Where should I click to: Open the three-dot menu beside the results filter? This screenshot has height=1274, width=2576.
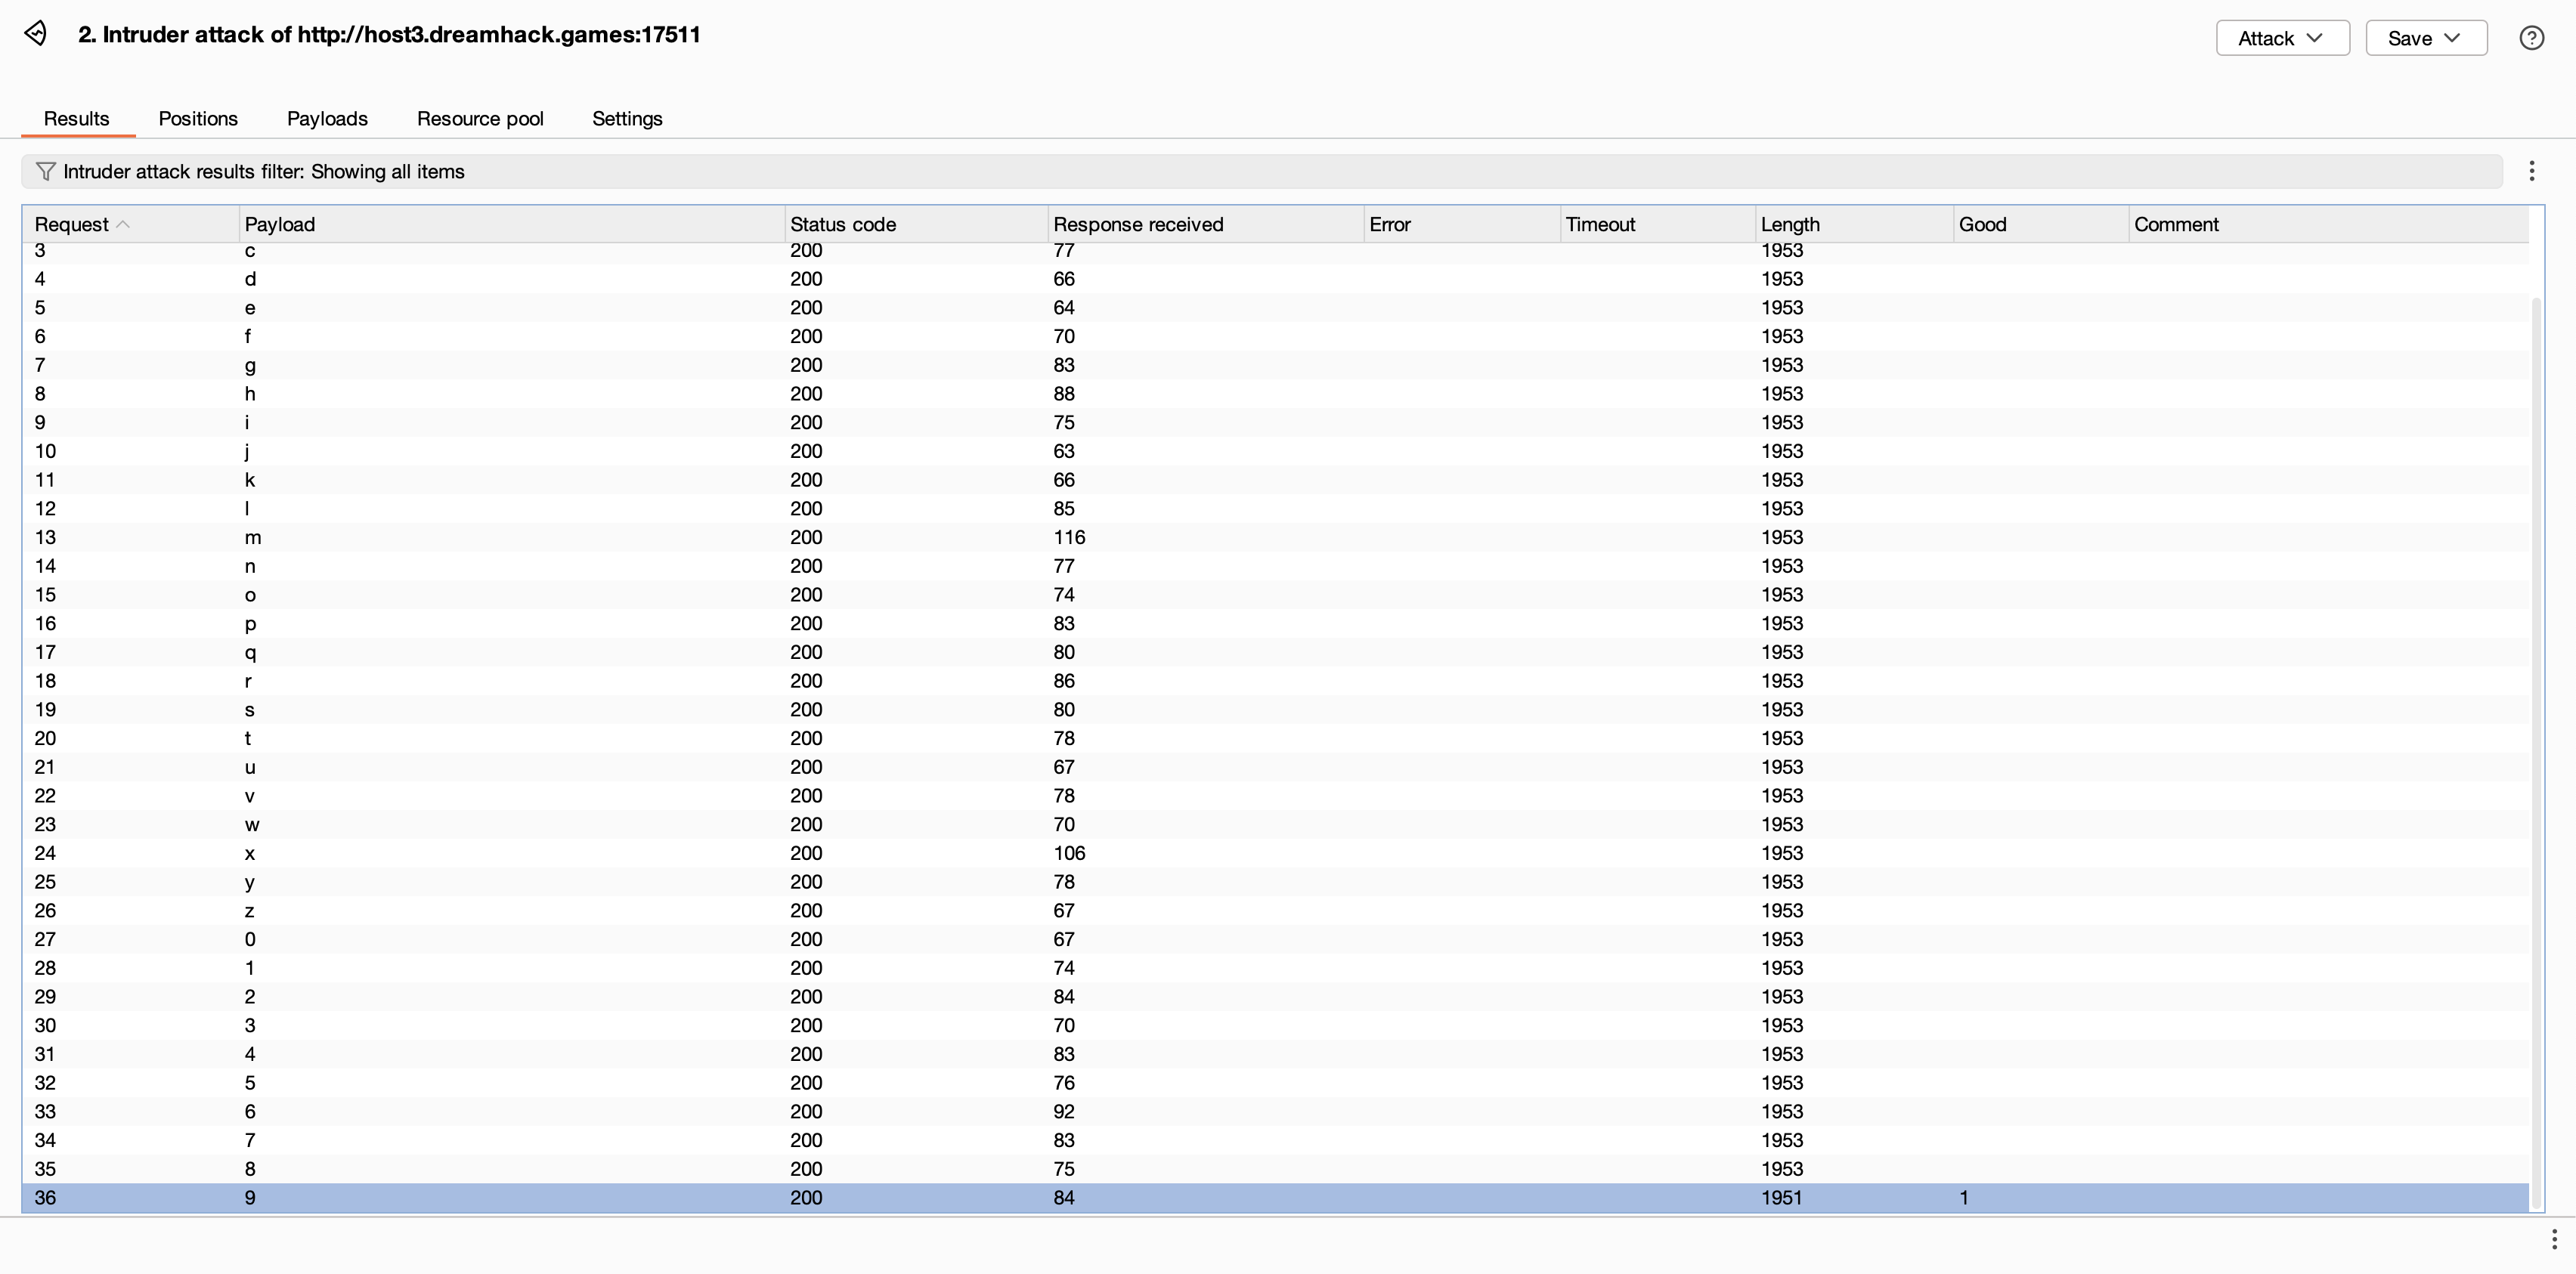2531,171
